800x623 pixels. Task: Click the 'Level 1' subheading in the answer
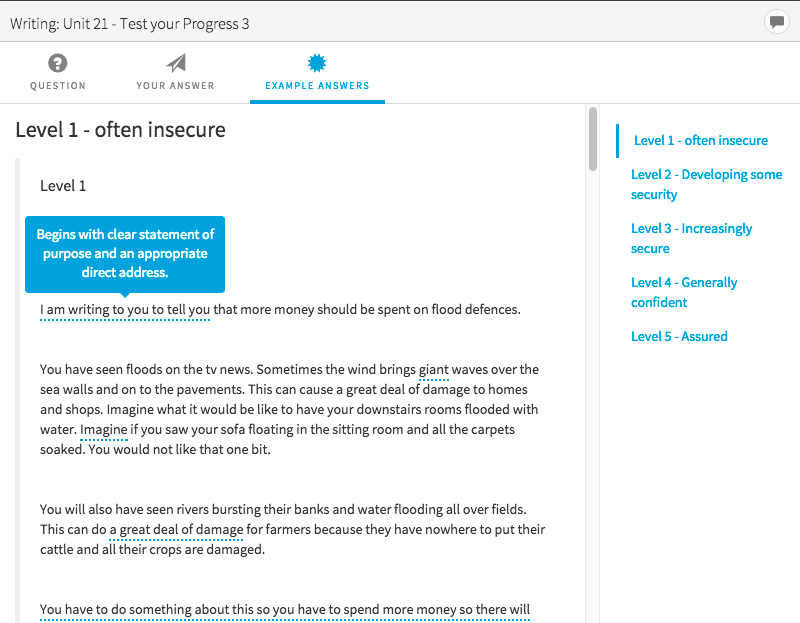63,186
